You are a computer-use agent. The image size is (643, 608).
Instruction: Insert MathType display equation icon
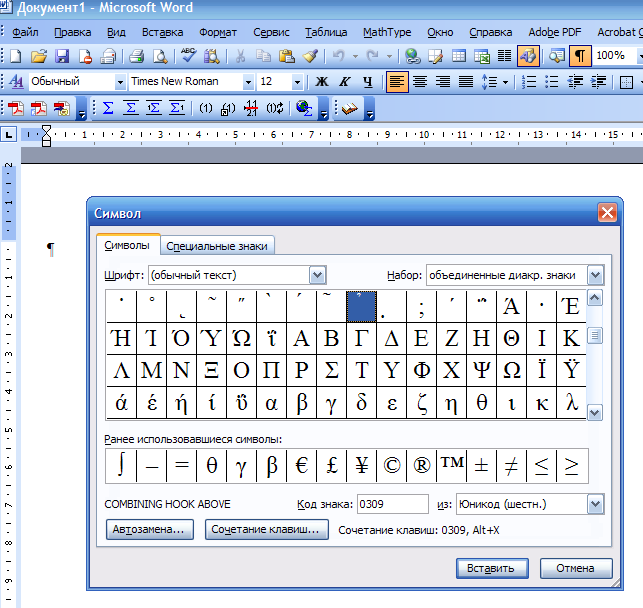click(131, 108)
